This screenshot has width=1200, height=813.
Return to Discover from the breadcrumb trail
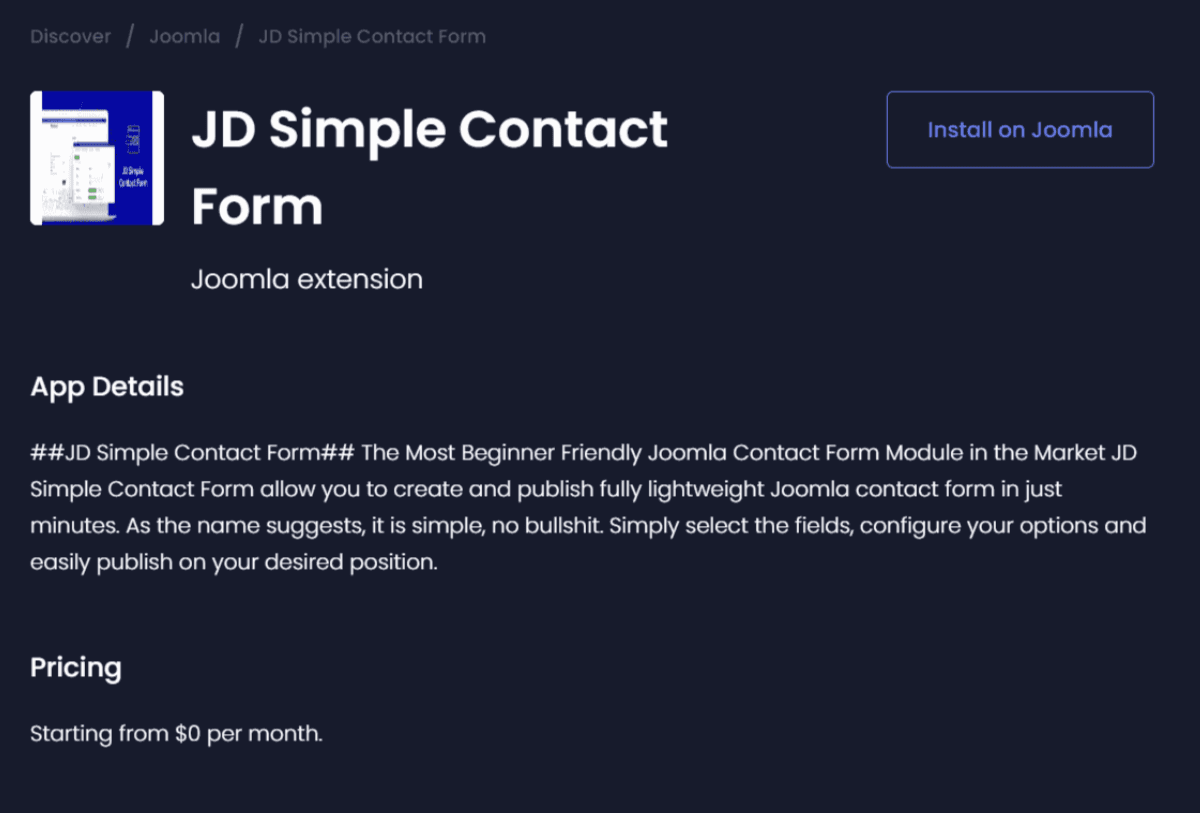coord(70,36)
